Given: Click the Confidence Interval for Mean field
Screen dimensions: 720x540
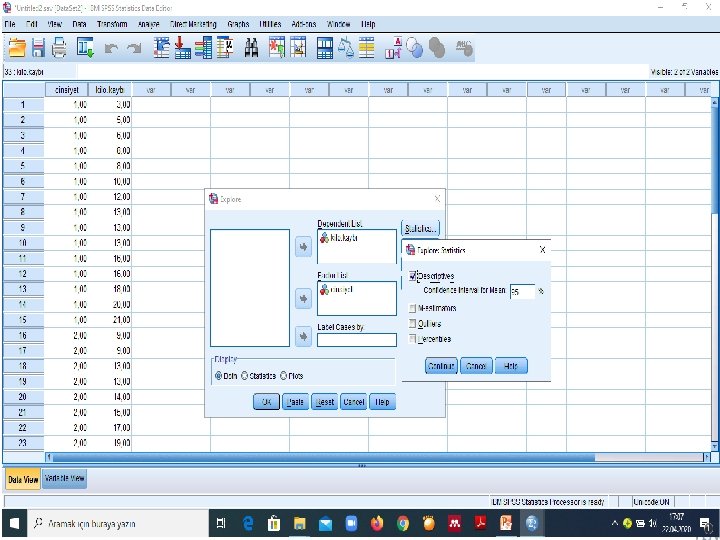Looking at the screenshot, I should point(523,291).
